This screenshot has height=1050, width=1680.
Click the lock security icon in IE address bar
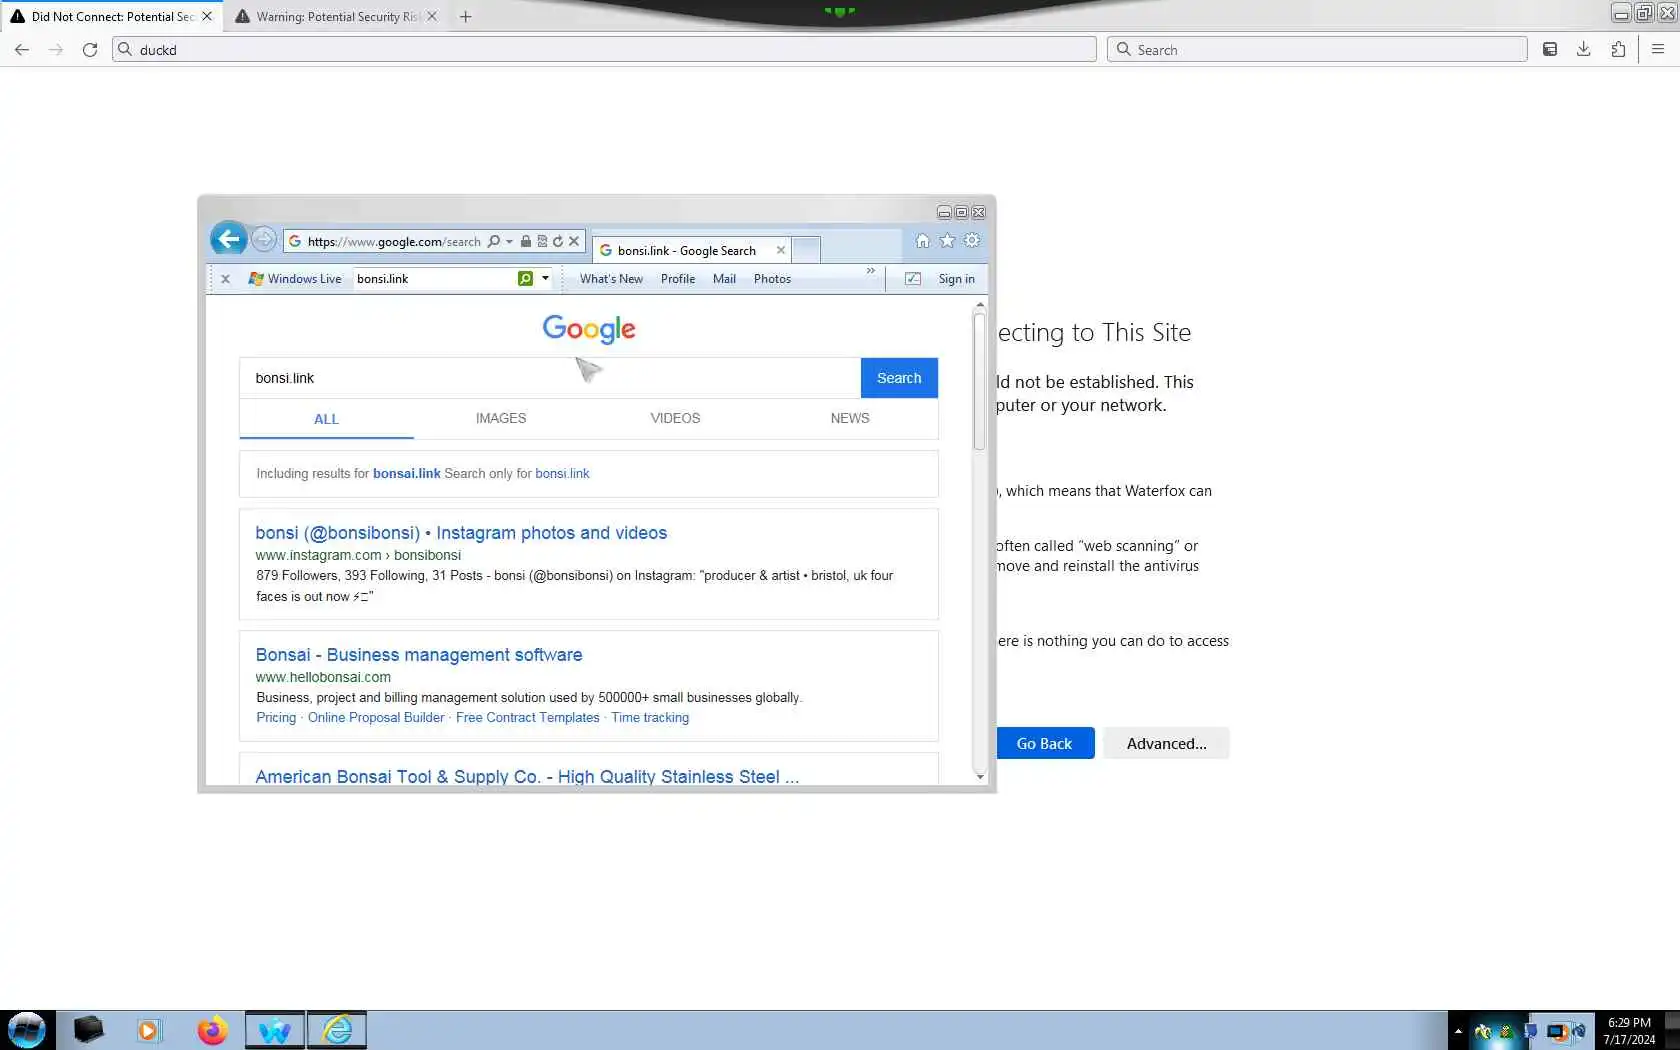[526, 241]
